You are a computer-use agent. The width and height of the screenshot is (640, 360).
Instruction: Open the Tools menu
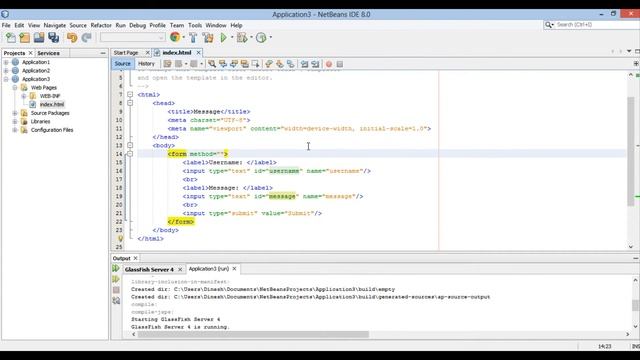pos(195,25)
